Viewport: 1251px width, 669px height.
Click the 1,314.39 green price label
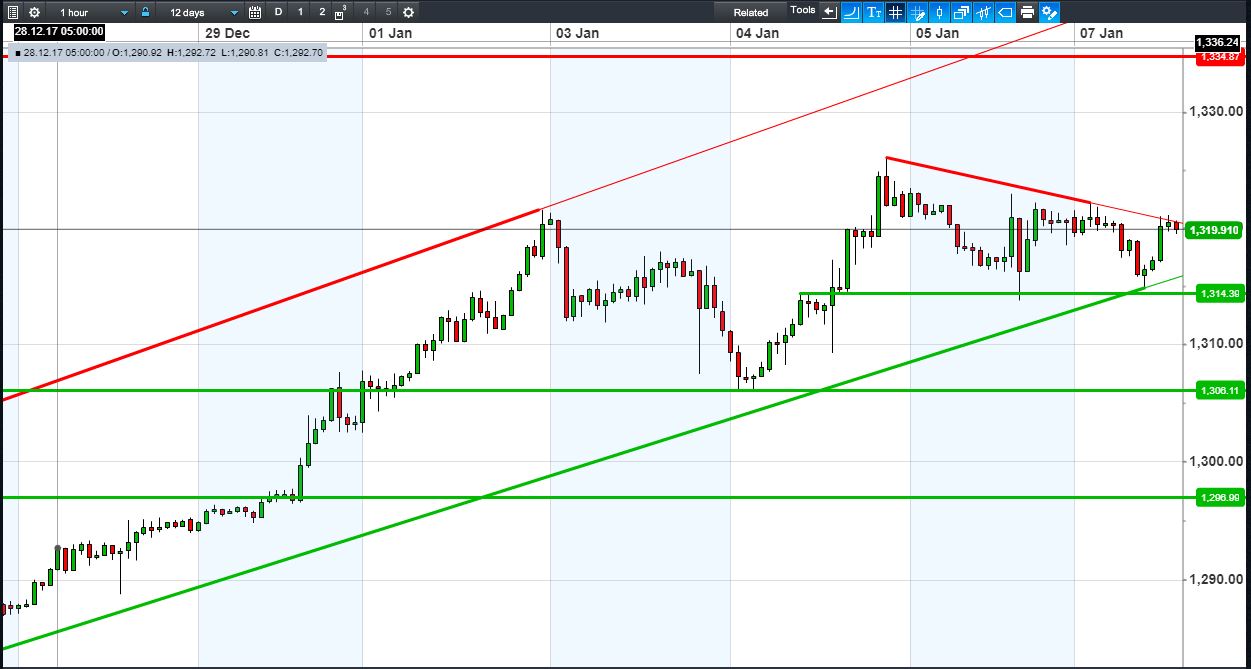[x=1219, y=293]
